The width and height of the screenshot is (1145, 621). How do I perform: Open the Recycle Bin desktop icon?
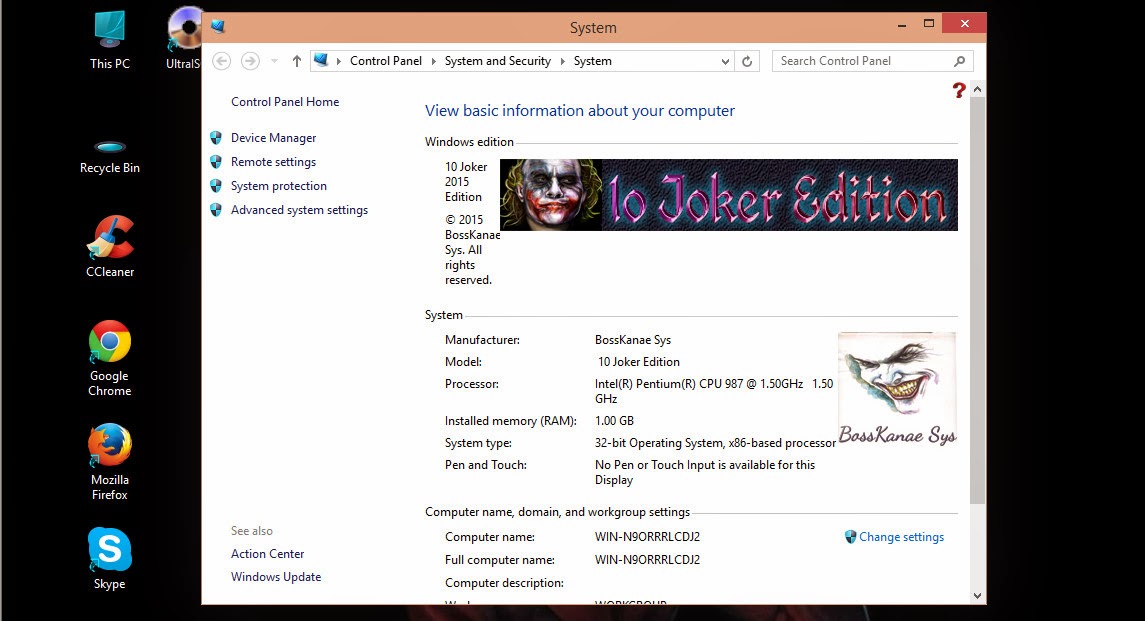(x=110, y=157)
